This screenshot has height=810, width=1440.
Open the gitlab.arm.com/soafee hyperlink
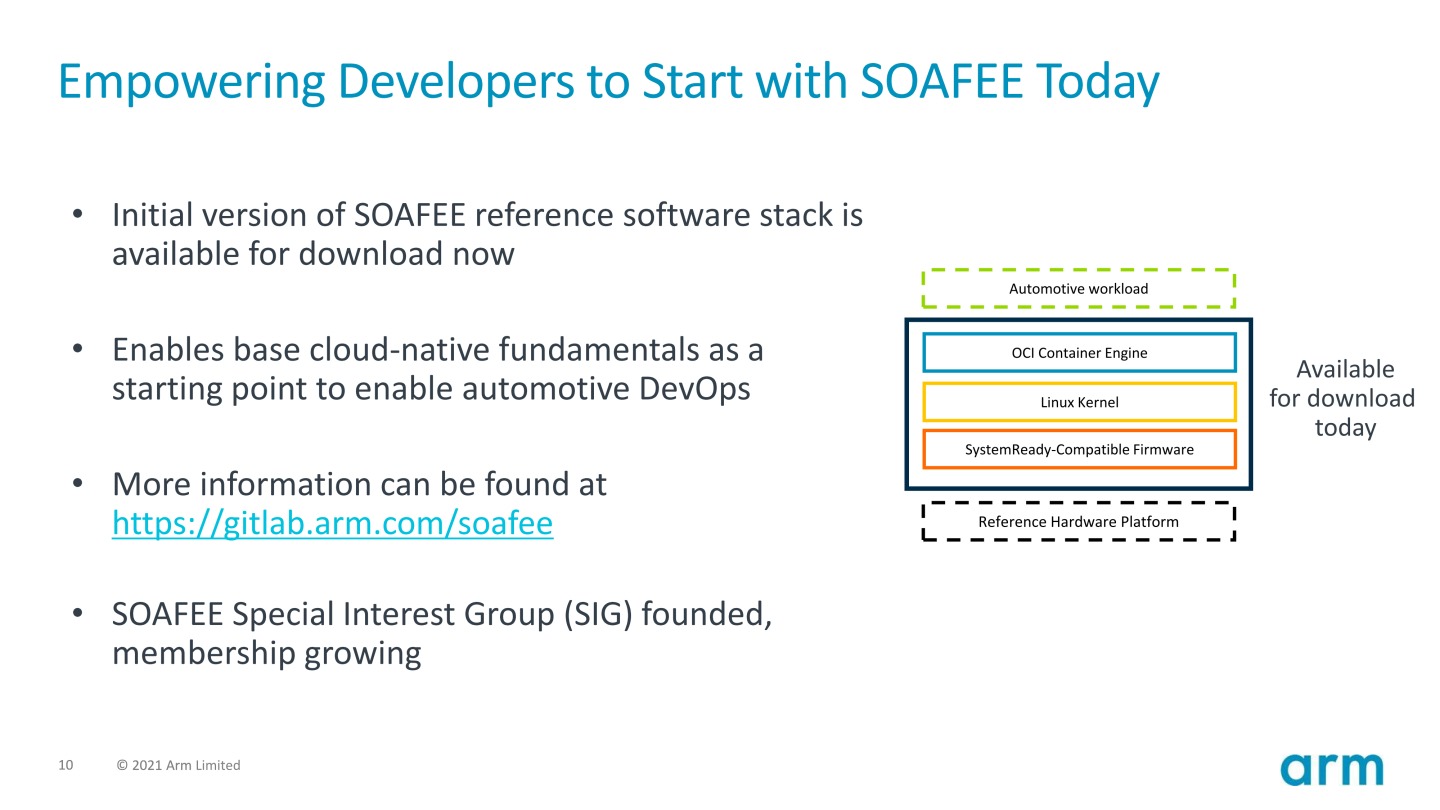click(x=332, y=523)
